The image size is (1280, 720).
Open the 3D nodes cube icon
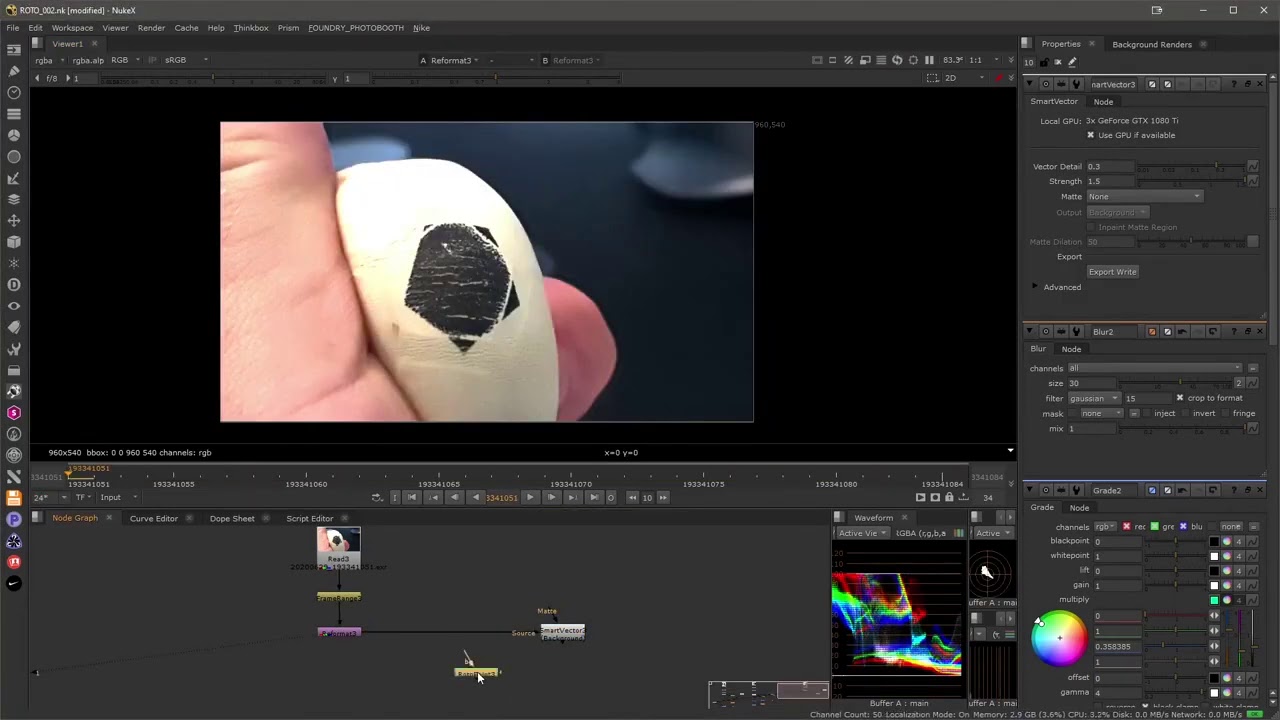14,242
